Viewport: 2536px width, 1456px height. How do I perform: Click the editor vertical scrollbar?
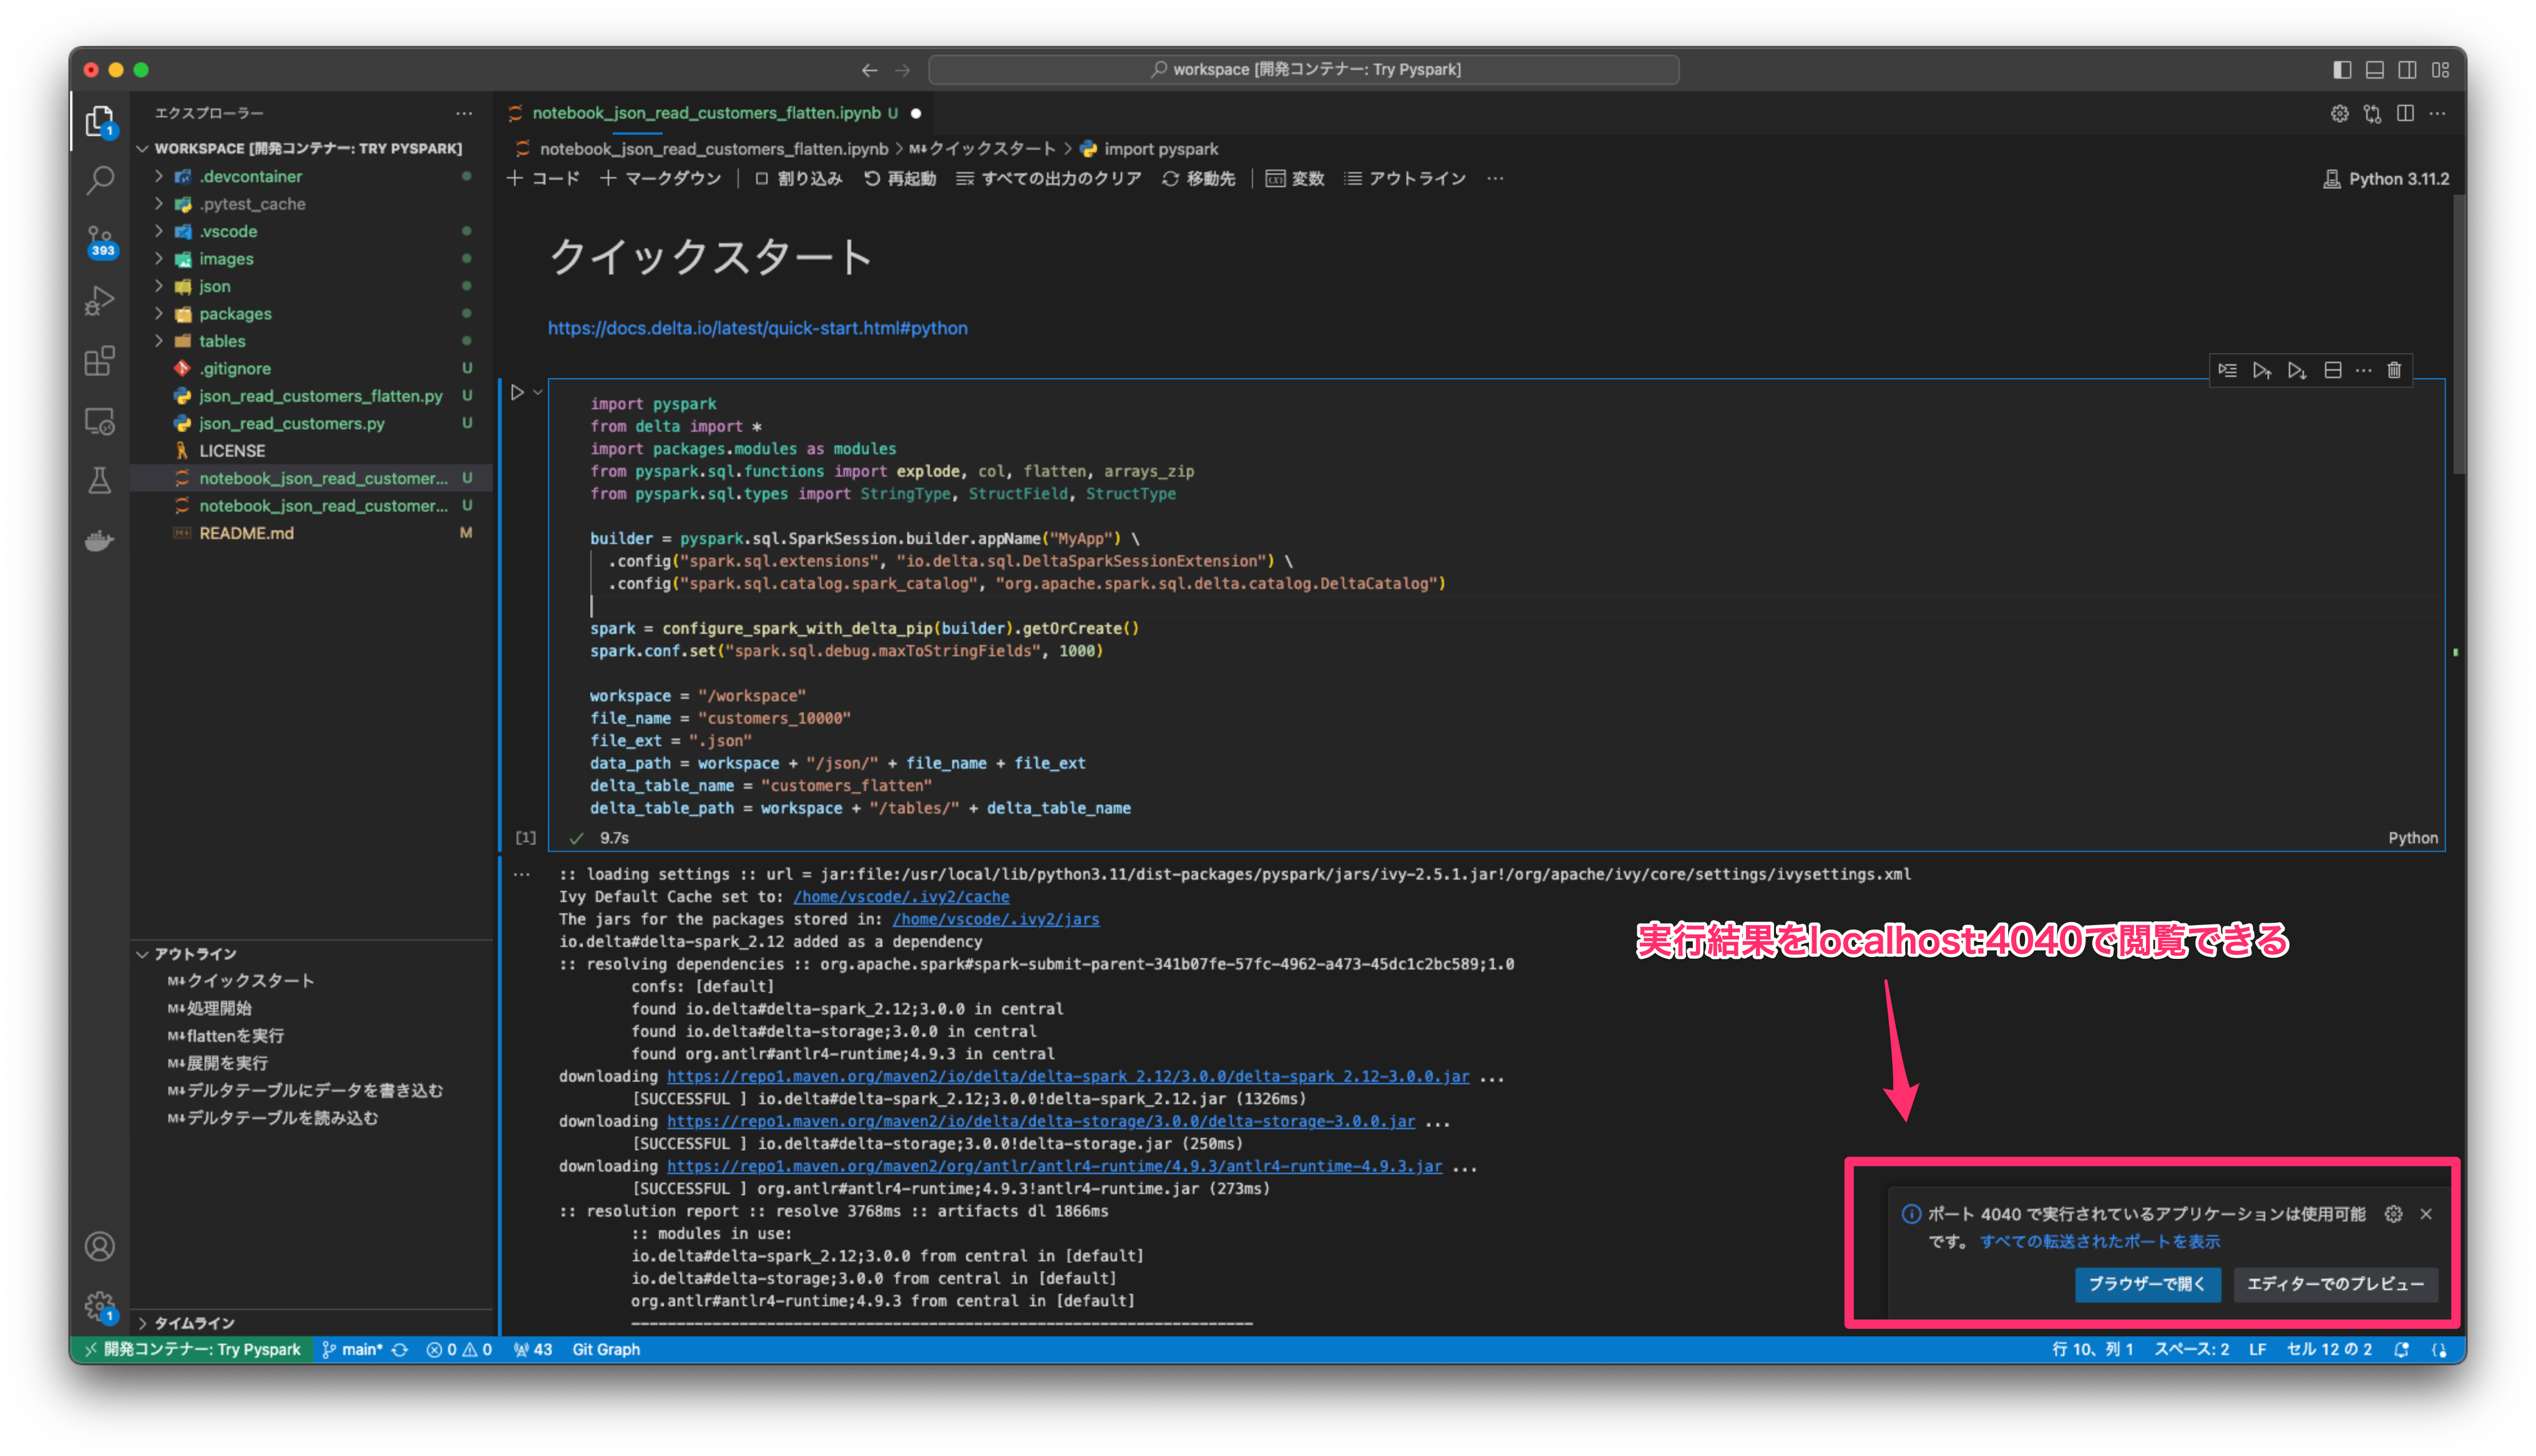(2459, 335)
